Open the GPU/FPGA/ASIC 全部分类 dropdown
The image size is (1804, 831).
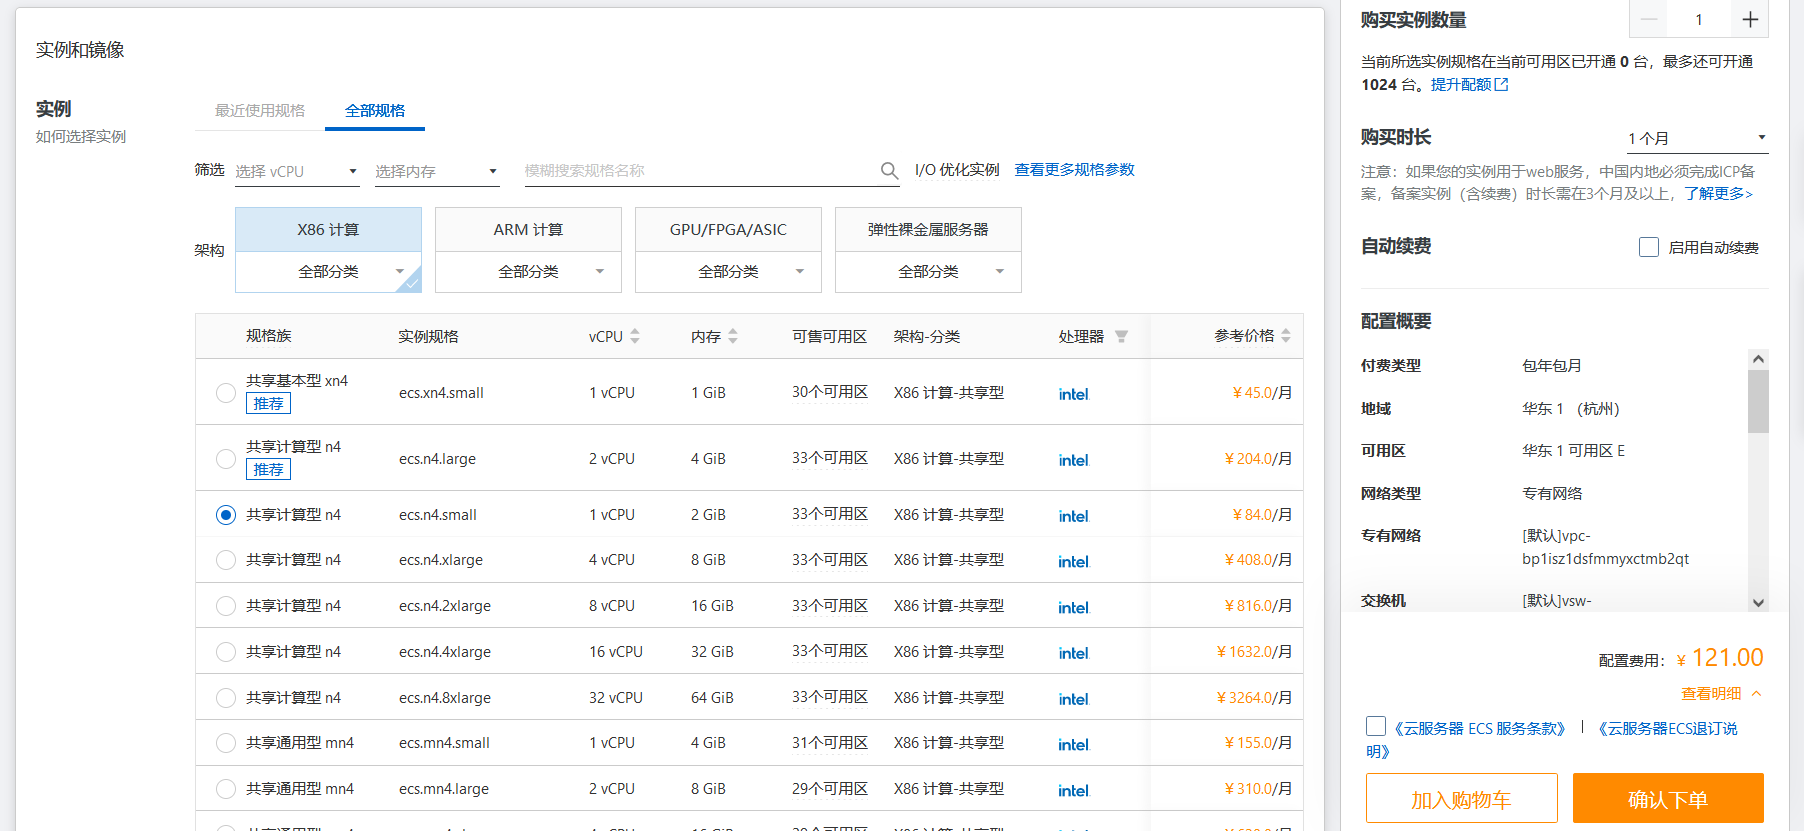point(728,272)
